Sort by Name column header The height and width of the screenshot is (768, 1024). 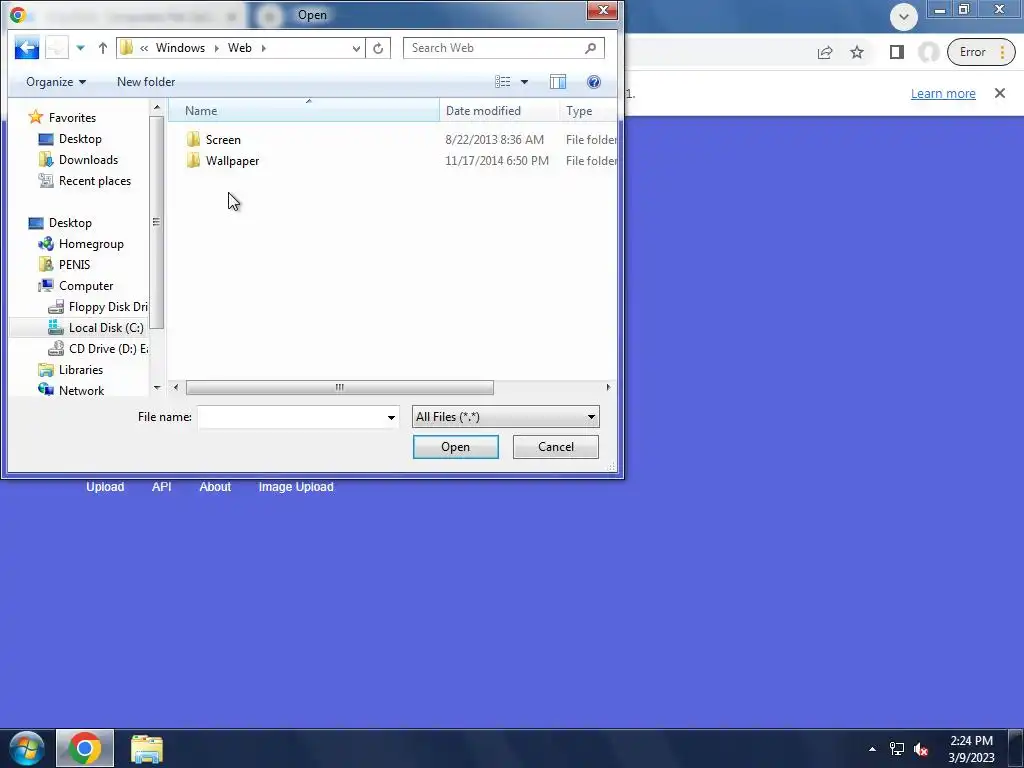point(304,110)
